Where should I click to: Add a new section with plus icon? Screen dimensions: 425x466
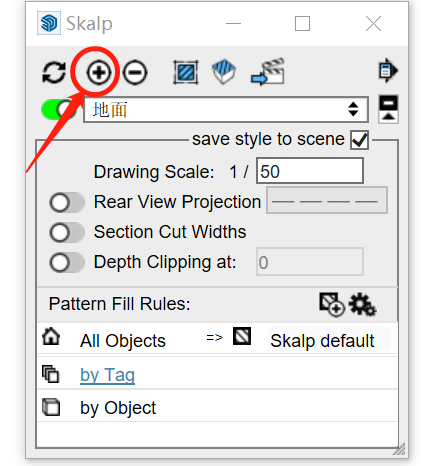[99, 72]
